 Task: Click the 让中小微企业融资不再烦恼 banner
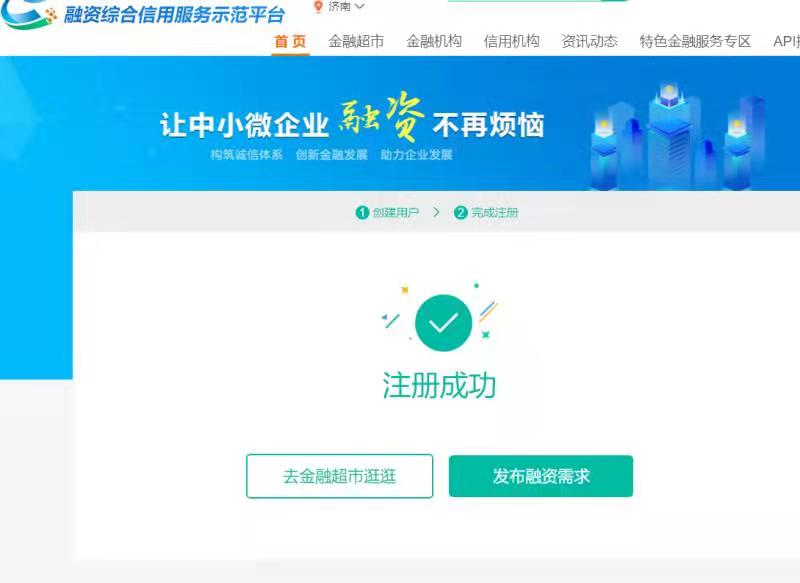[352, 120]
